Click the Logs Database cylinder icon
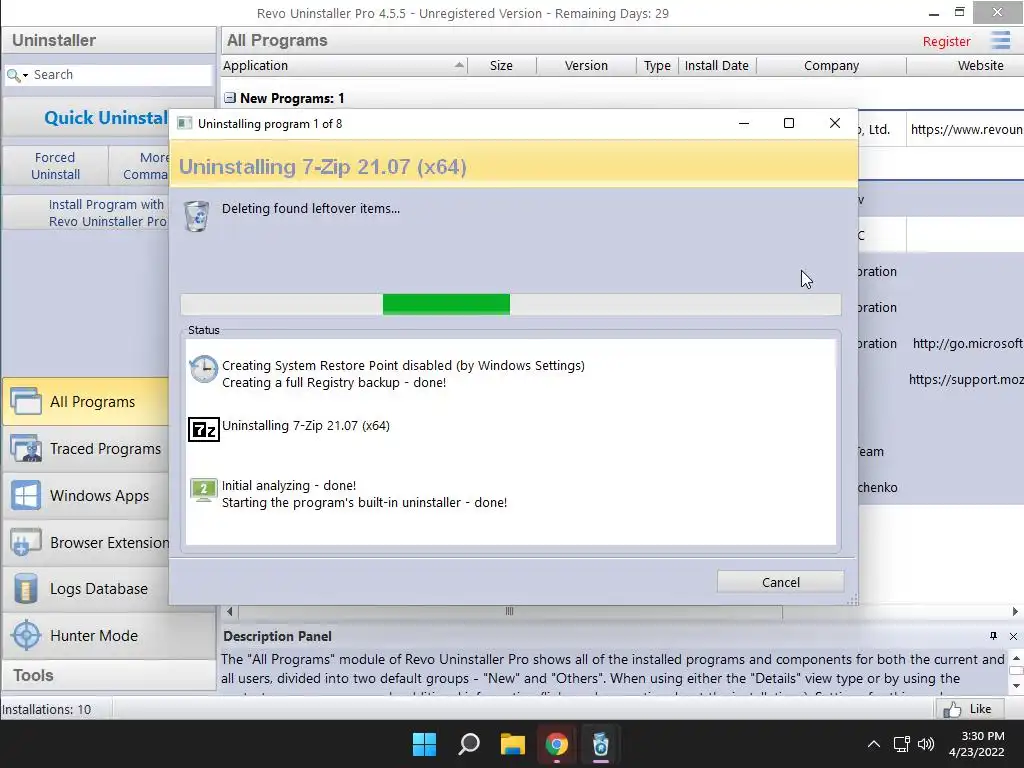This screenshot has width=1024, height=768. click(x=25, y=589)
